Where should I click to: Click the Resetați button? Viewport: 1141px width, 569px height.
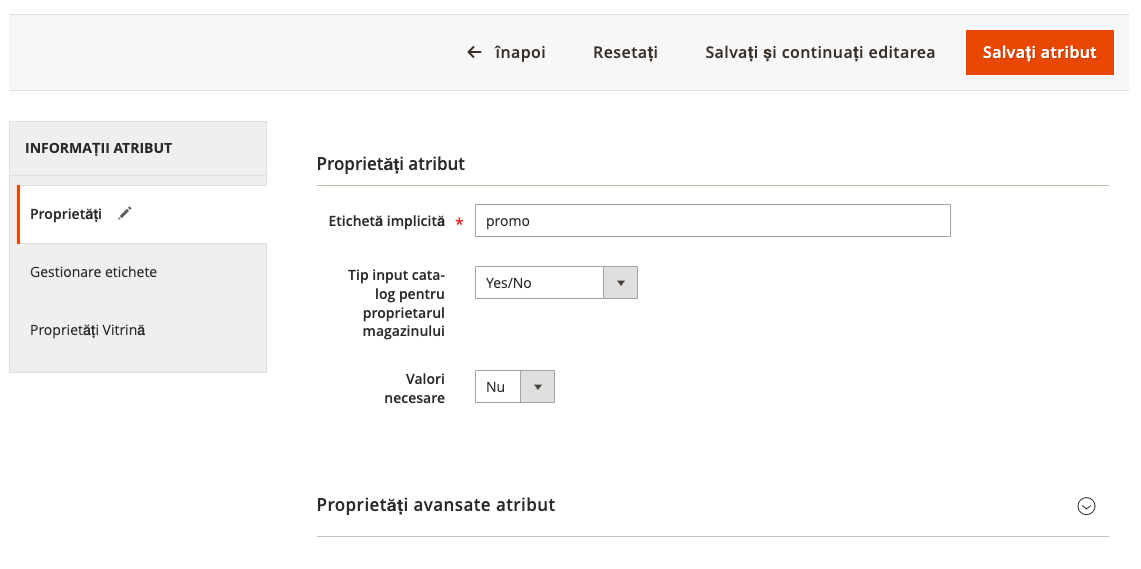(x=625, y=52)
